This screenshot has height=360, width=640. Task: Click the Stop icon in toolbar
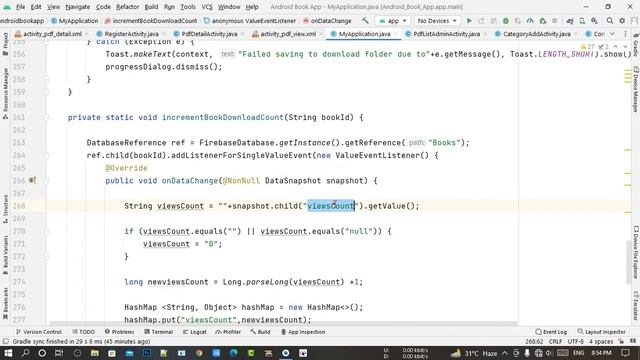pyautogui.click(x=554, y=20)
